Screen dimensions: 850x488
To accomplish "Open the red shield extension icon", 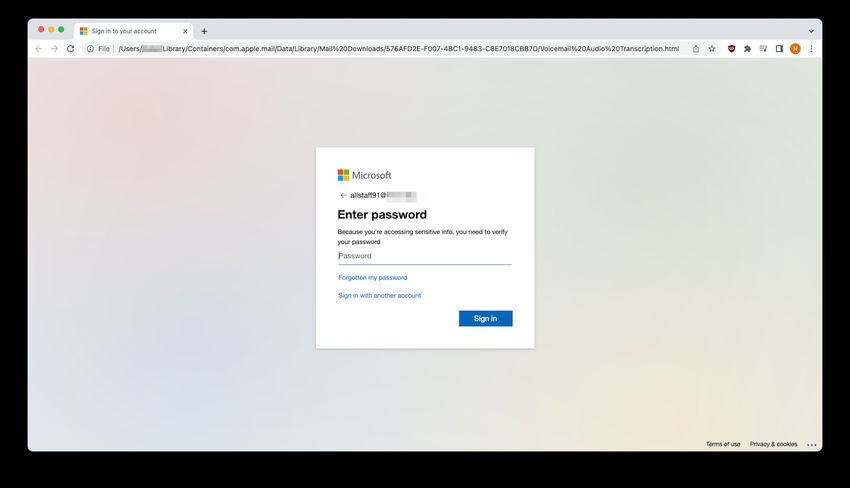I will tap(731, 49).
